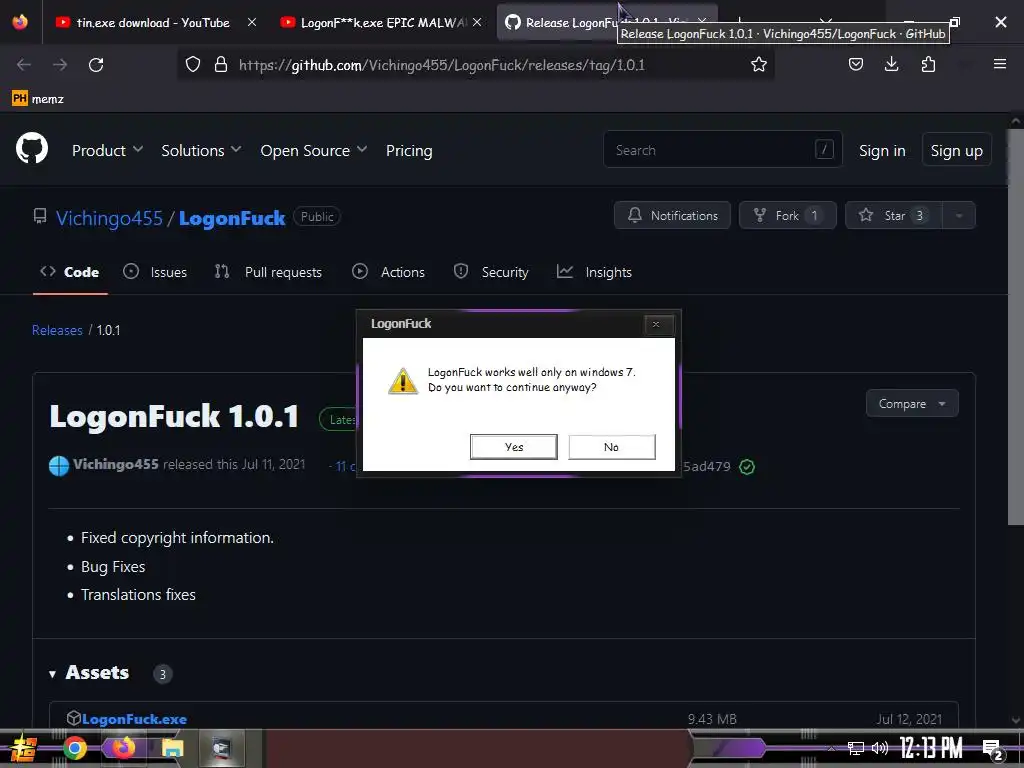The width and height of the screenshot is (1024, 768).
Task: Click the address bar URL
Action: 441,65
